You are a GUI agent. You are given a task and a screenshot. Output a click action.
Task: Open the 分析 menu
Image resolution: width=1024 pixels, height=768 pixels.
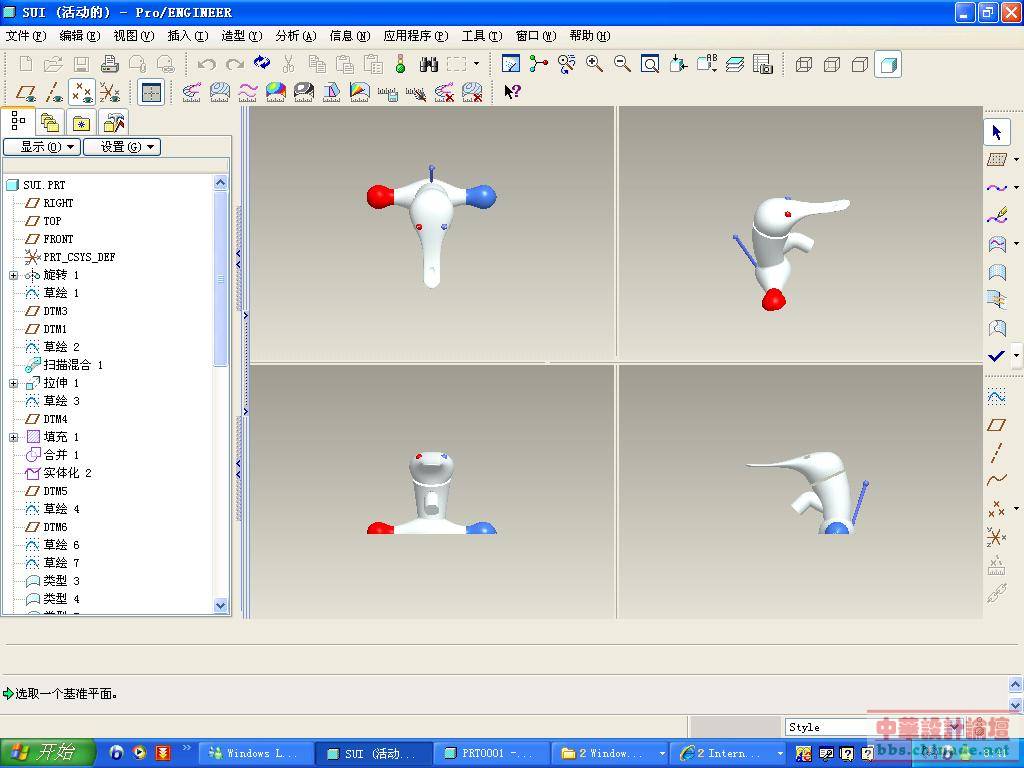click(296, 35)
